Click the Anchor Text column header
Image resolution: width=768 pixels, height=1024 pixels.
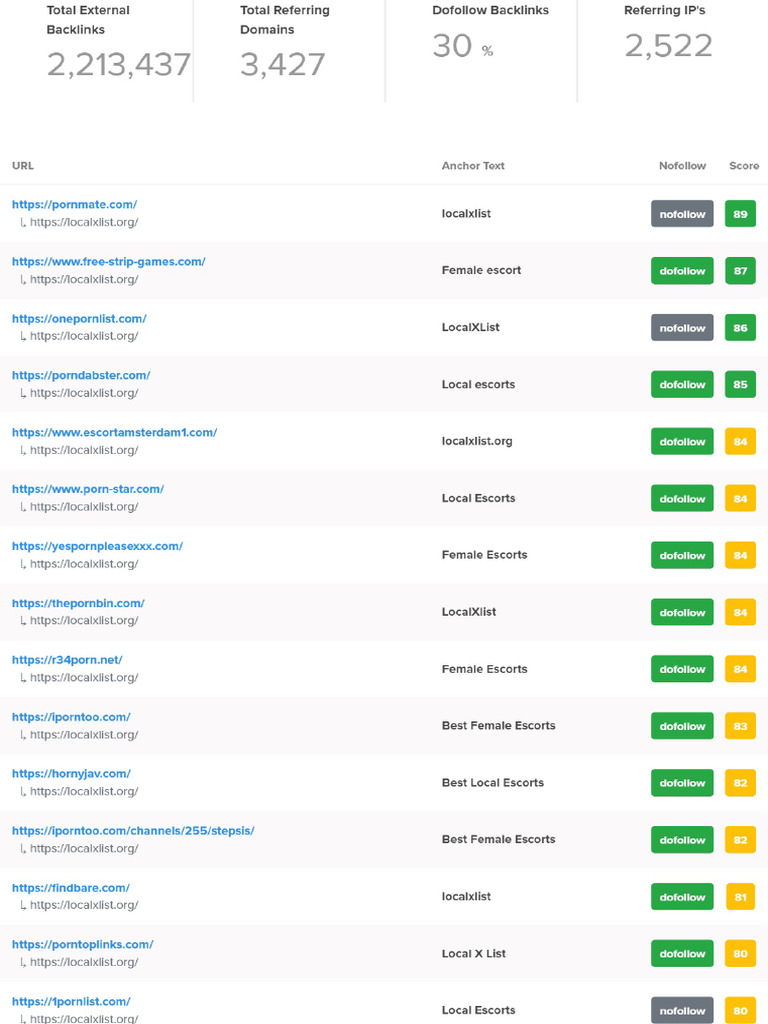click(x=473, y=166)
